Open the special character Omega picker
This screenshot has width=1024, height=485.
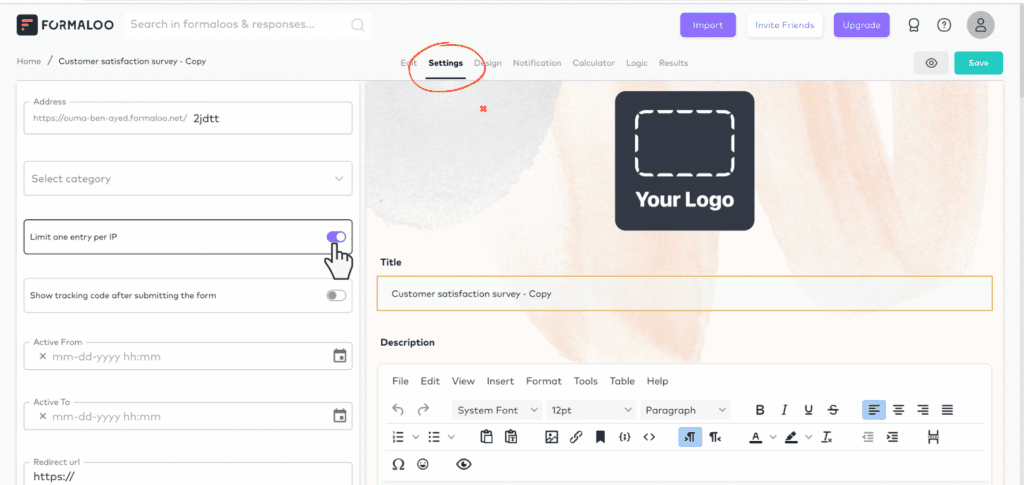click(398, 464)
